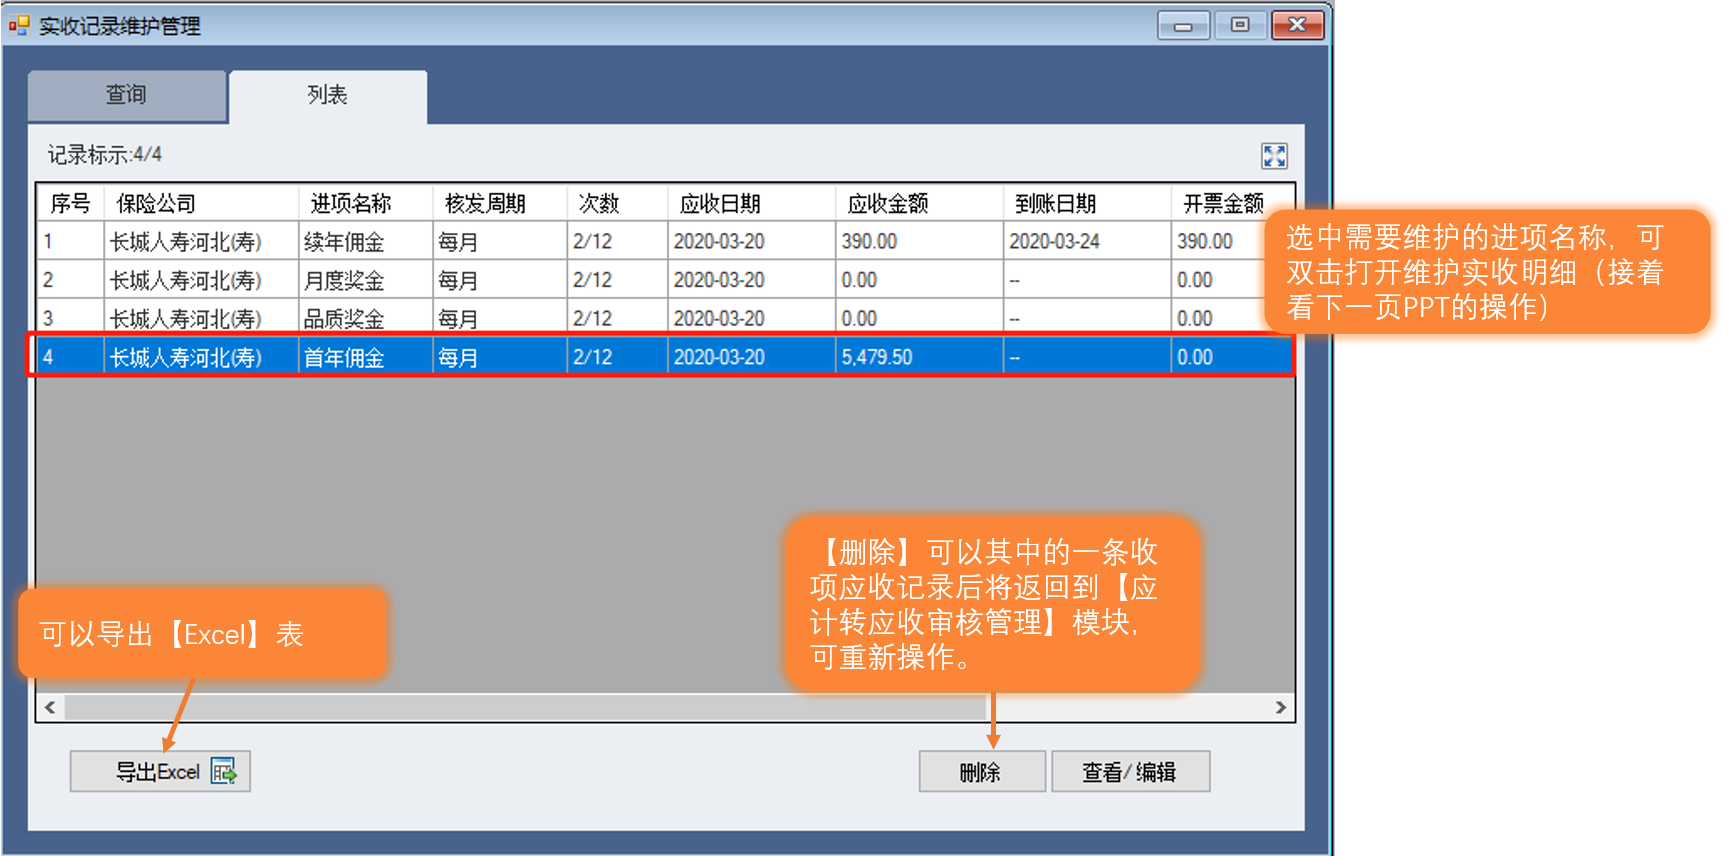Click the Excel icon on export button
Viewport: 1729px width, 856px height.
pyautogui.click(x=223, y=772)
